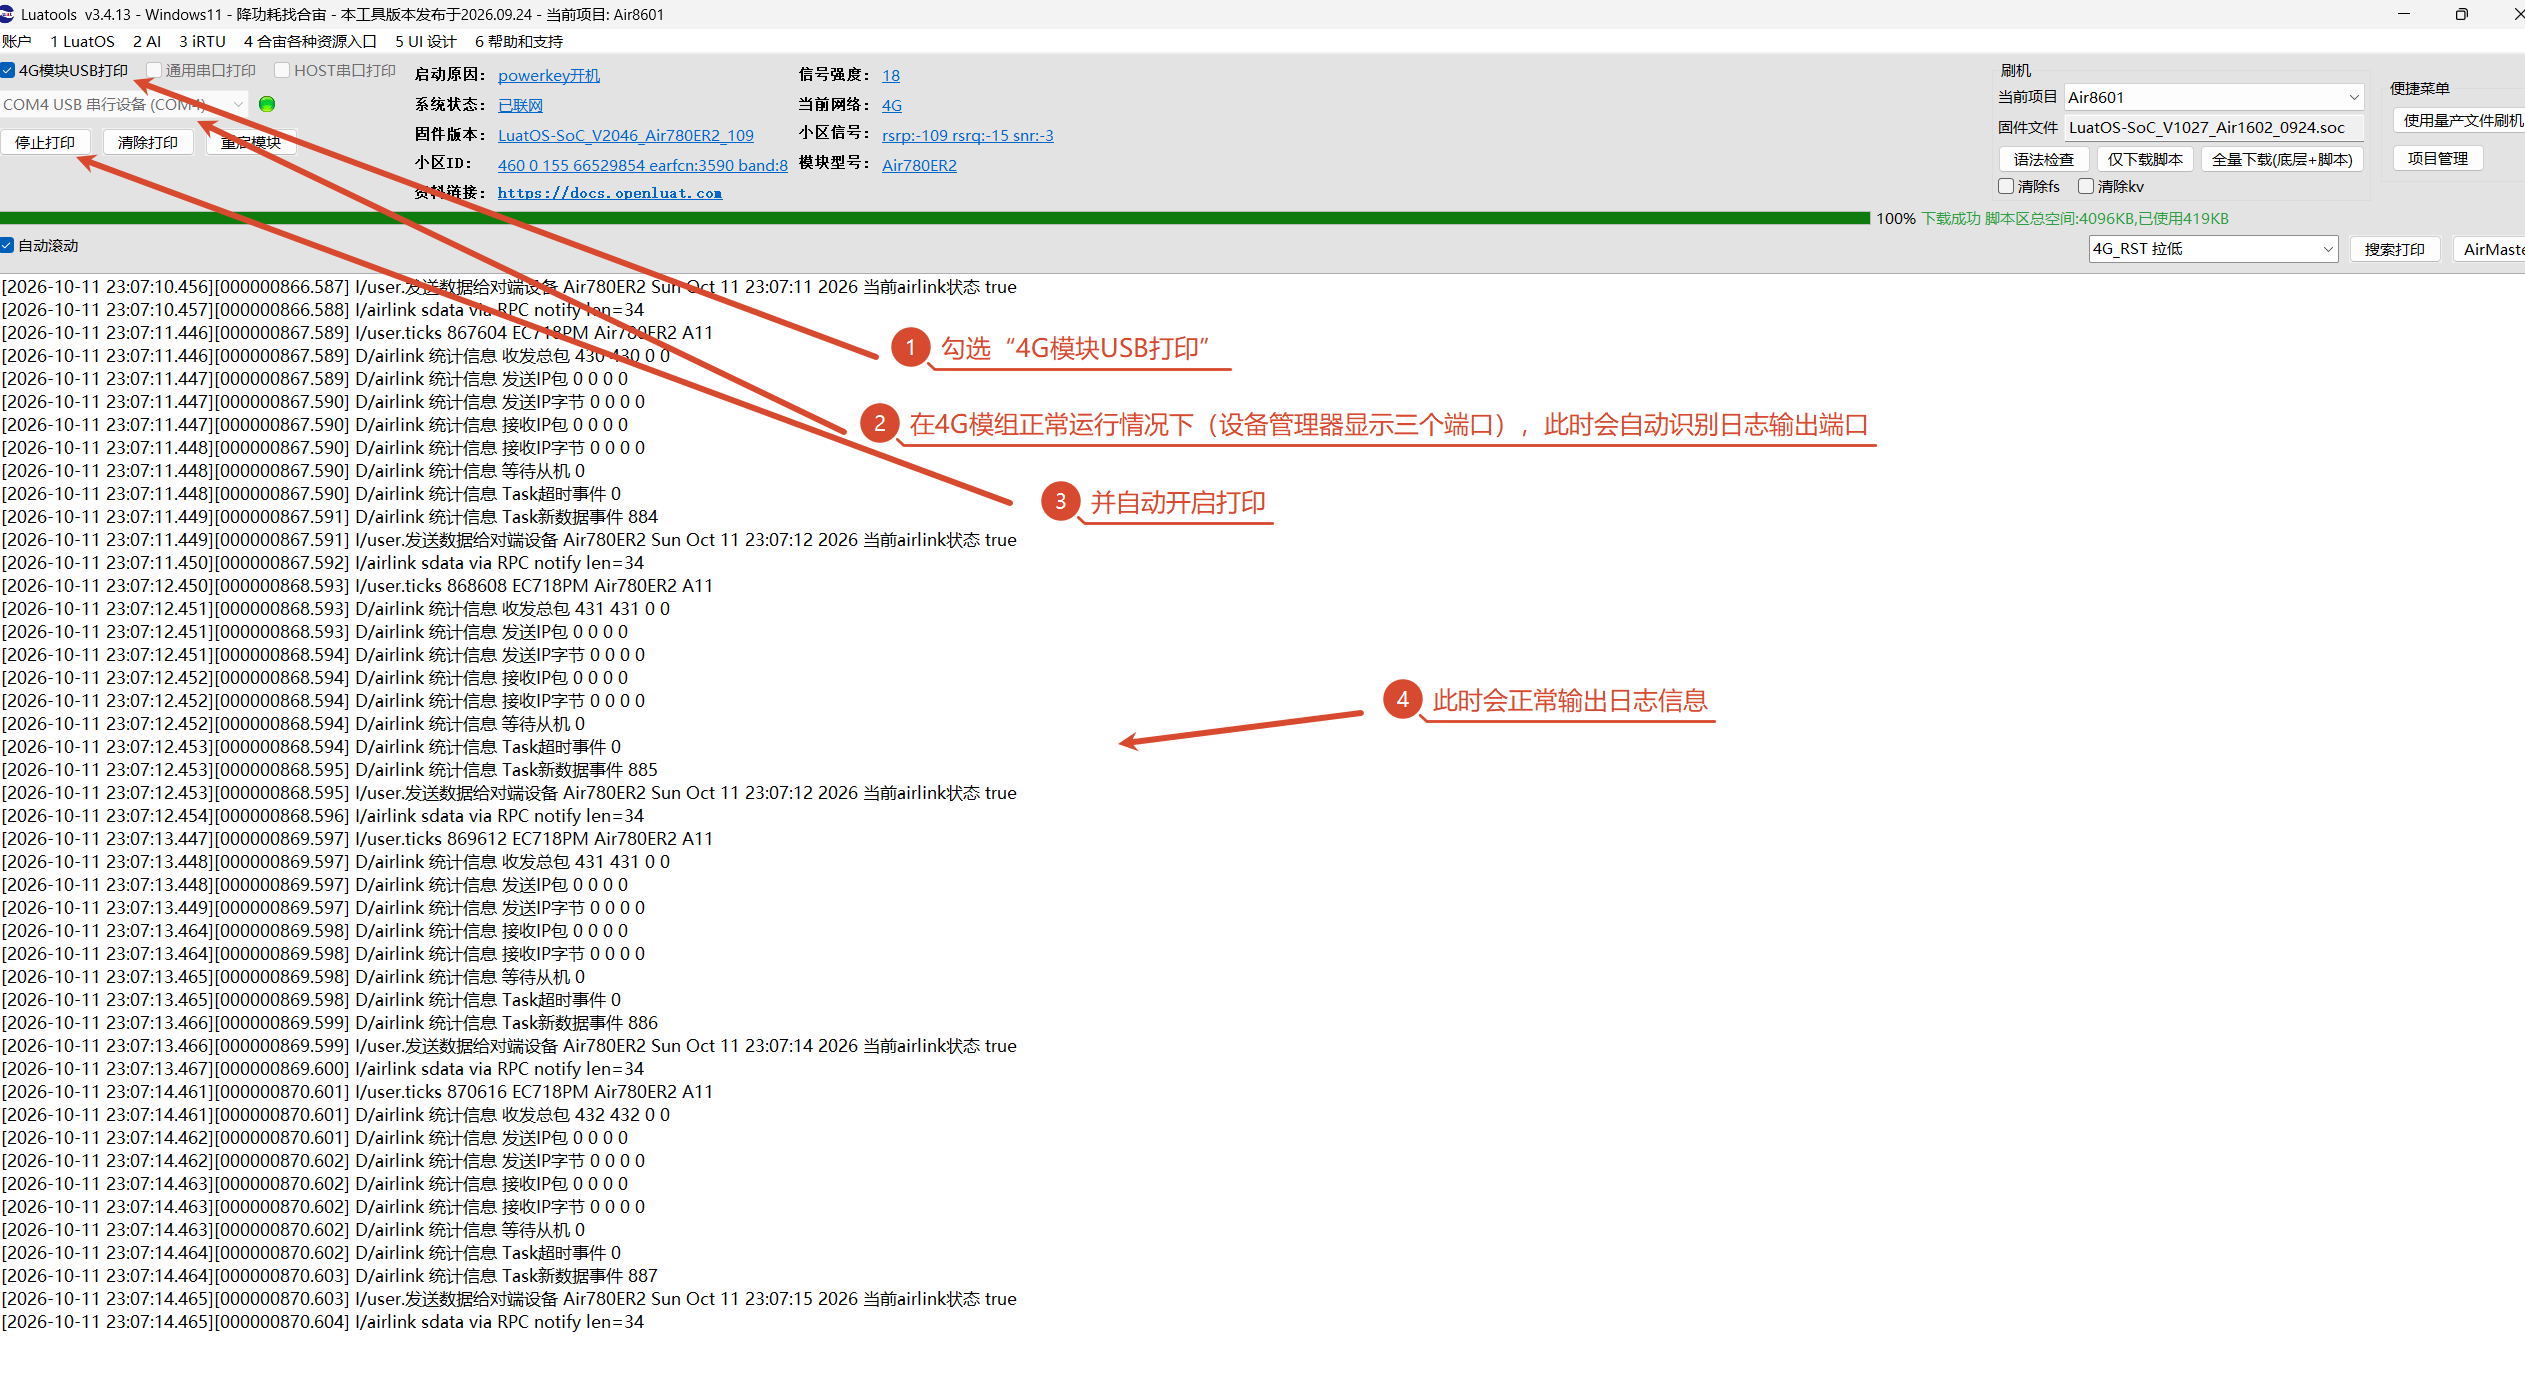The height and width of the screenshot is (1373, 2525).
Task: Minimize the Luatools window
Action: [x=2404, y=14]
